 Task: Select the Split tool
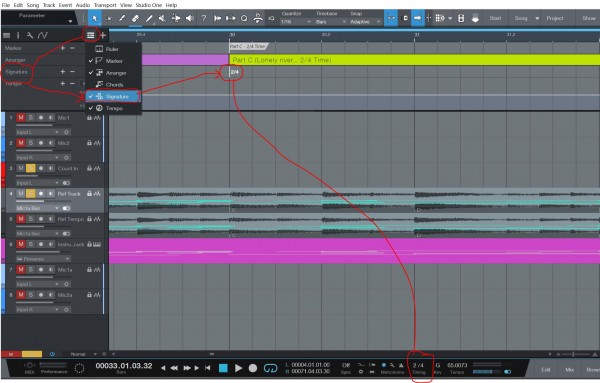(x=122, y=18)
